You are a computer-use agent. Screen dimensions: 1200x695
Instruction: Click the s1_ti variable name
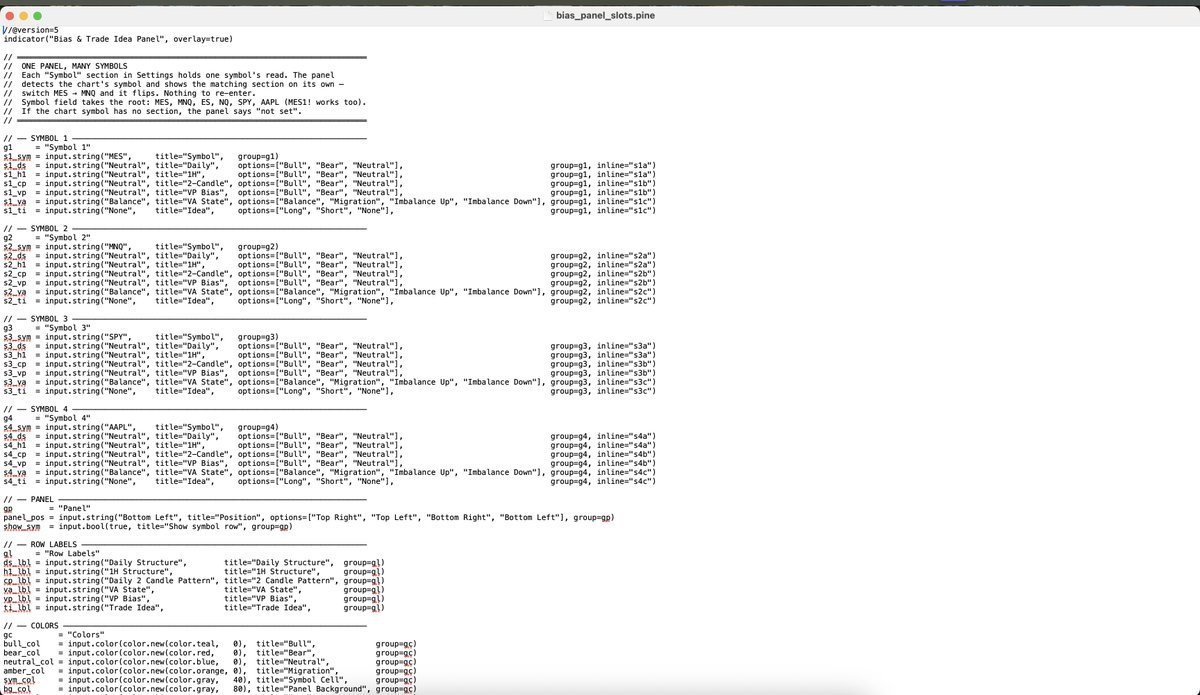(x=16, y=211)
